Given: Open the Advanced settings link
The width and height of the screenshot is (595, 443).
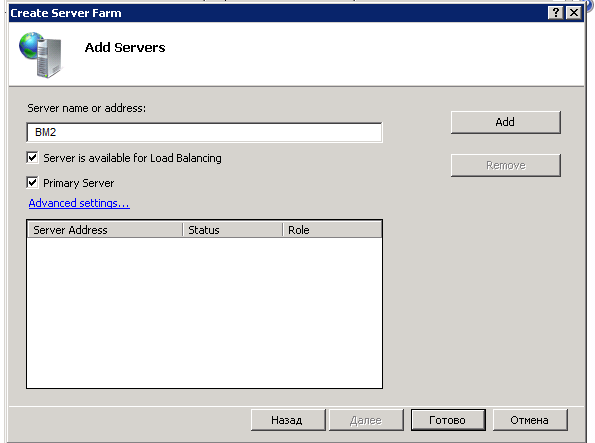Looking at the screenshot, I should click(79, 203).
